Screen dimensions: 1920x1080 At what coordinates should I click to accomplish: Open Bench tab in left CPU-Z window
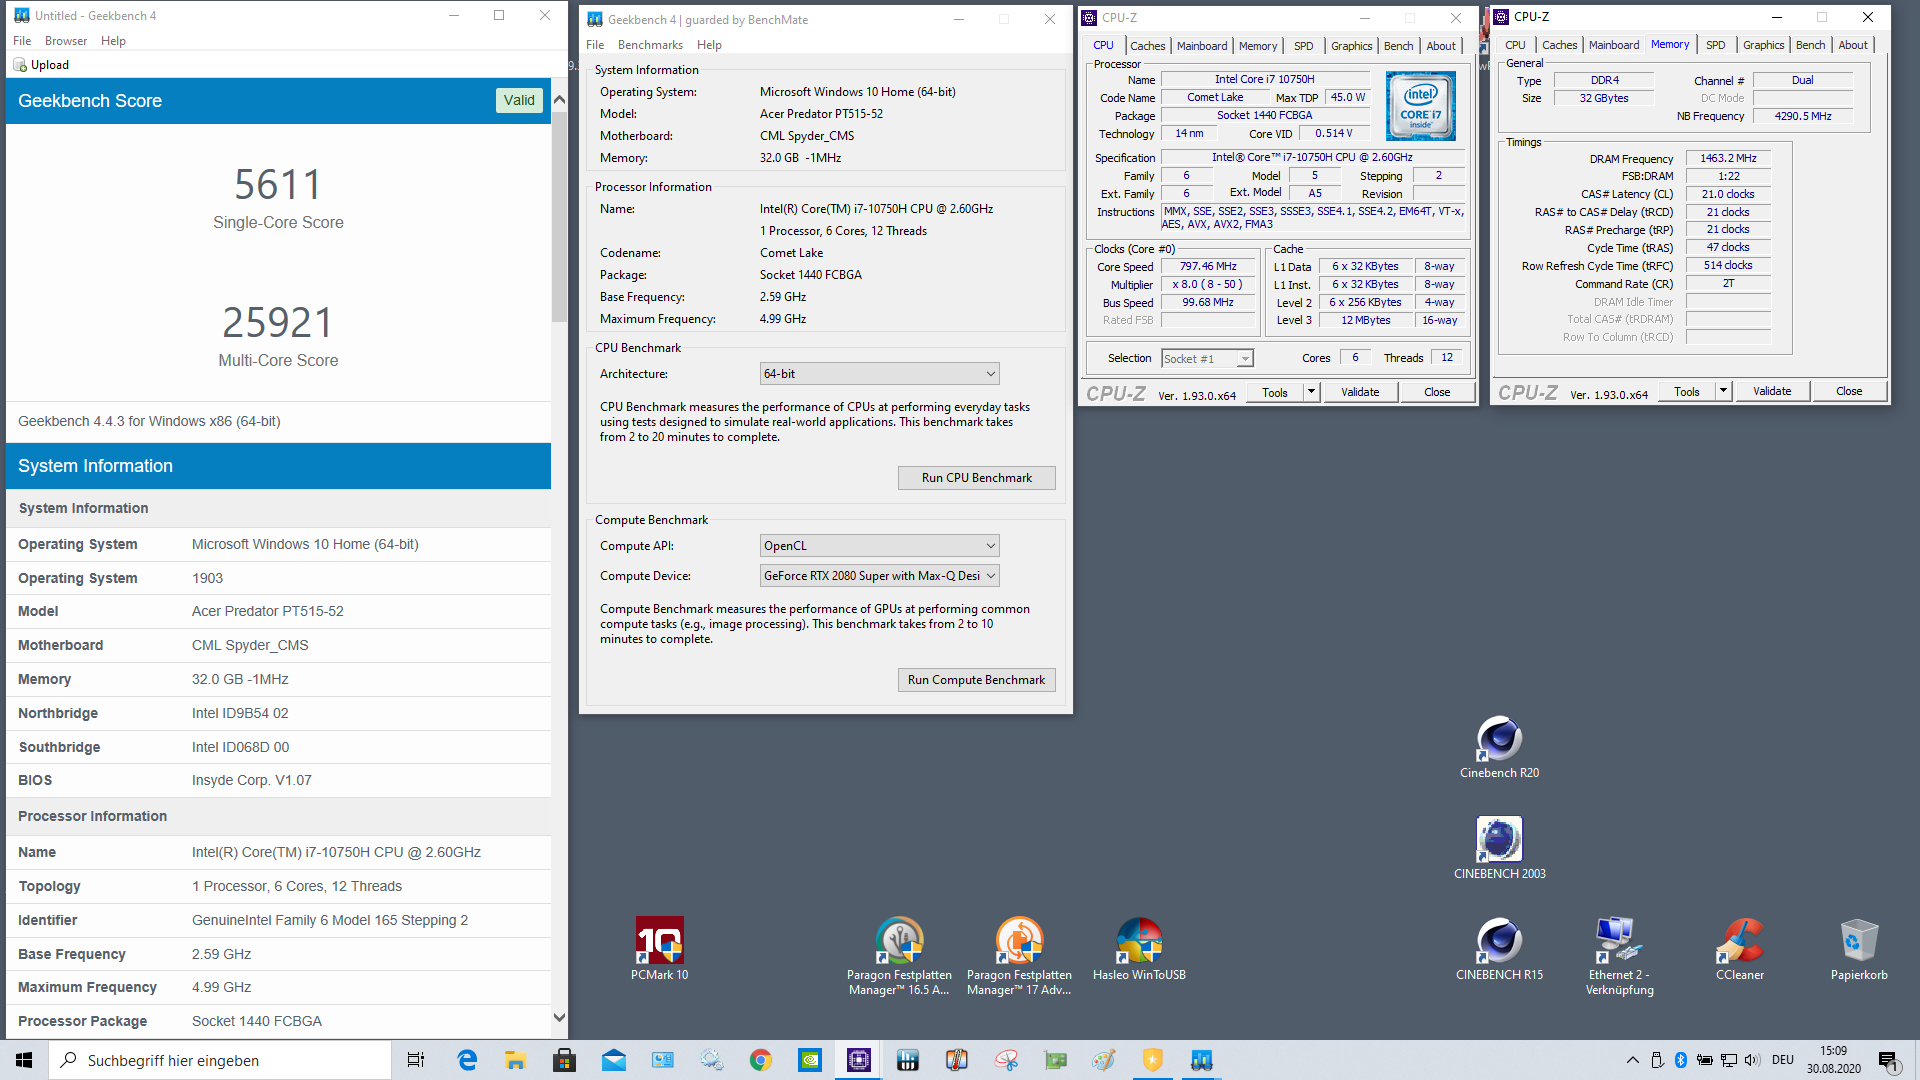(1398, 46)
